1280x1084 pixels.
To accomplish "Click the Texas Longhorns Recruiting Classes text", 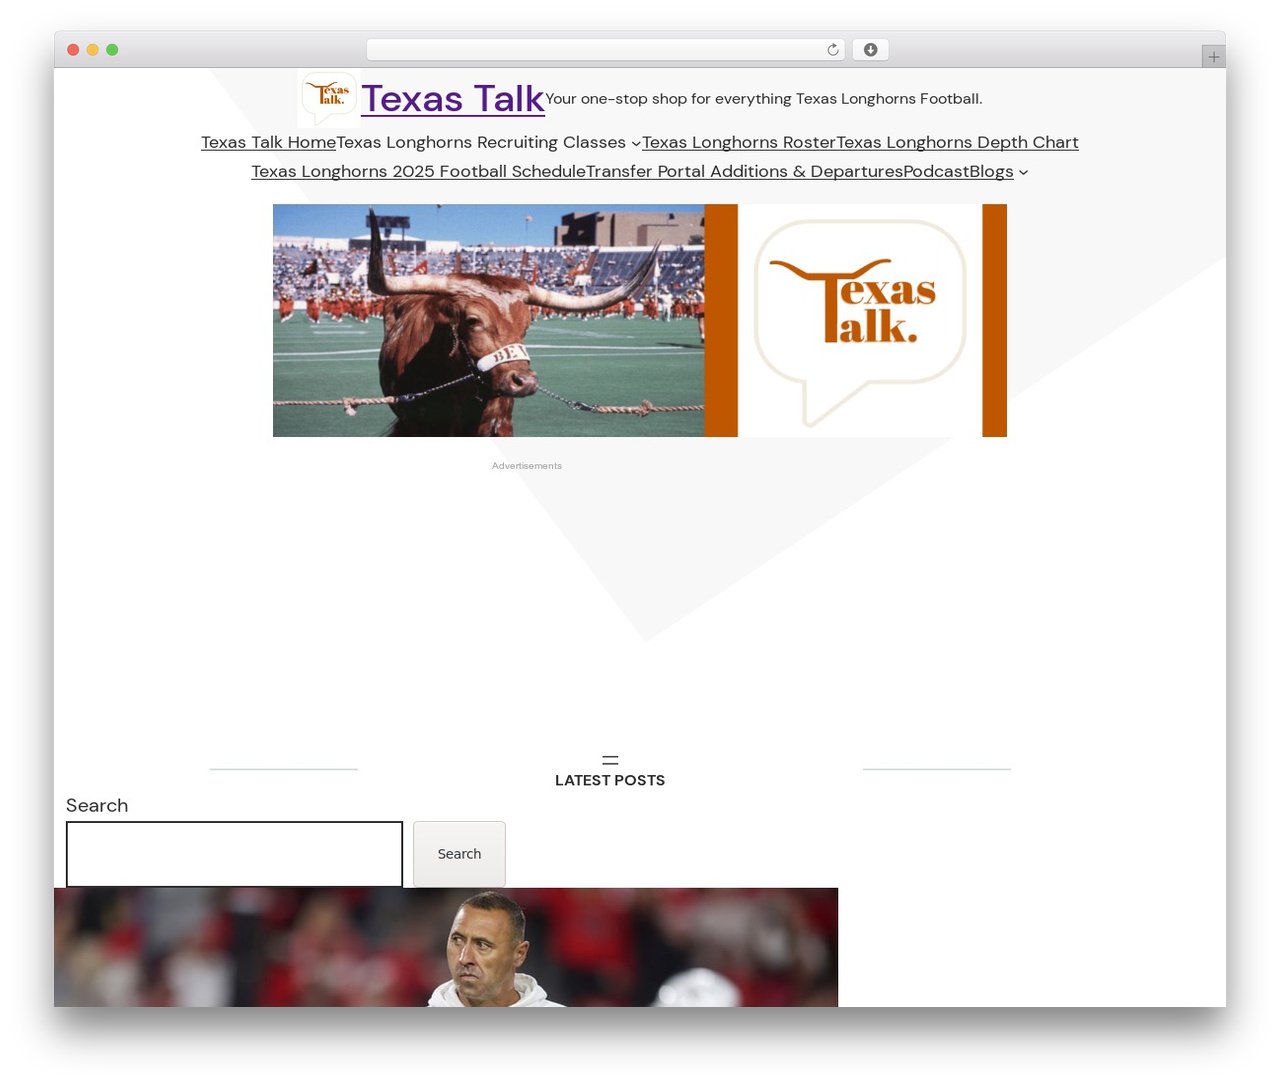I will (481, 142).
